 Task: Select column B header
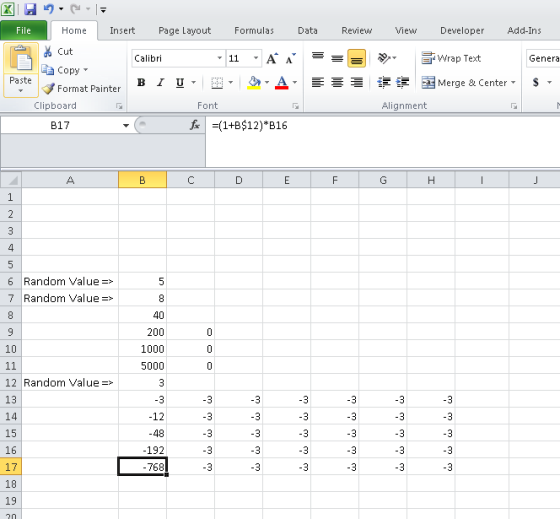pos(142,180)
